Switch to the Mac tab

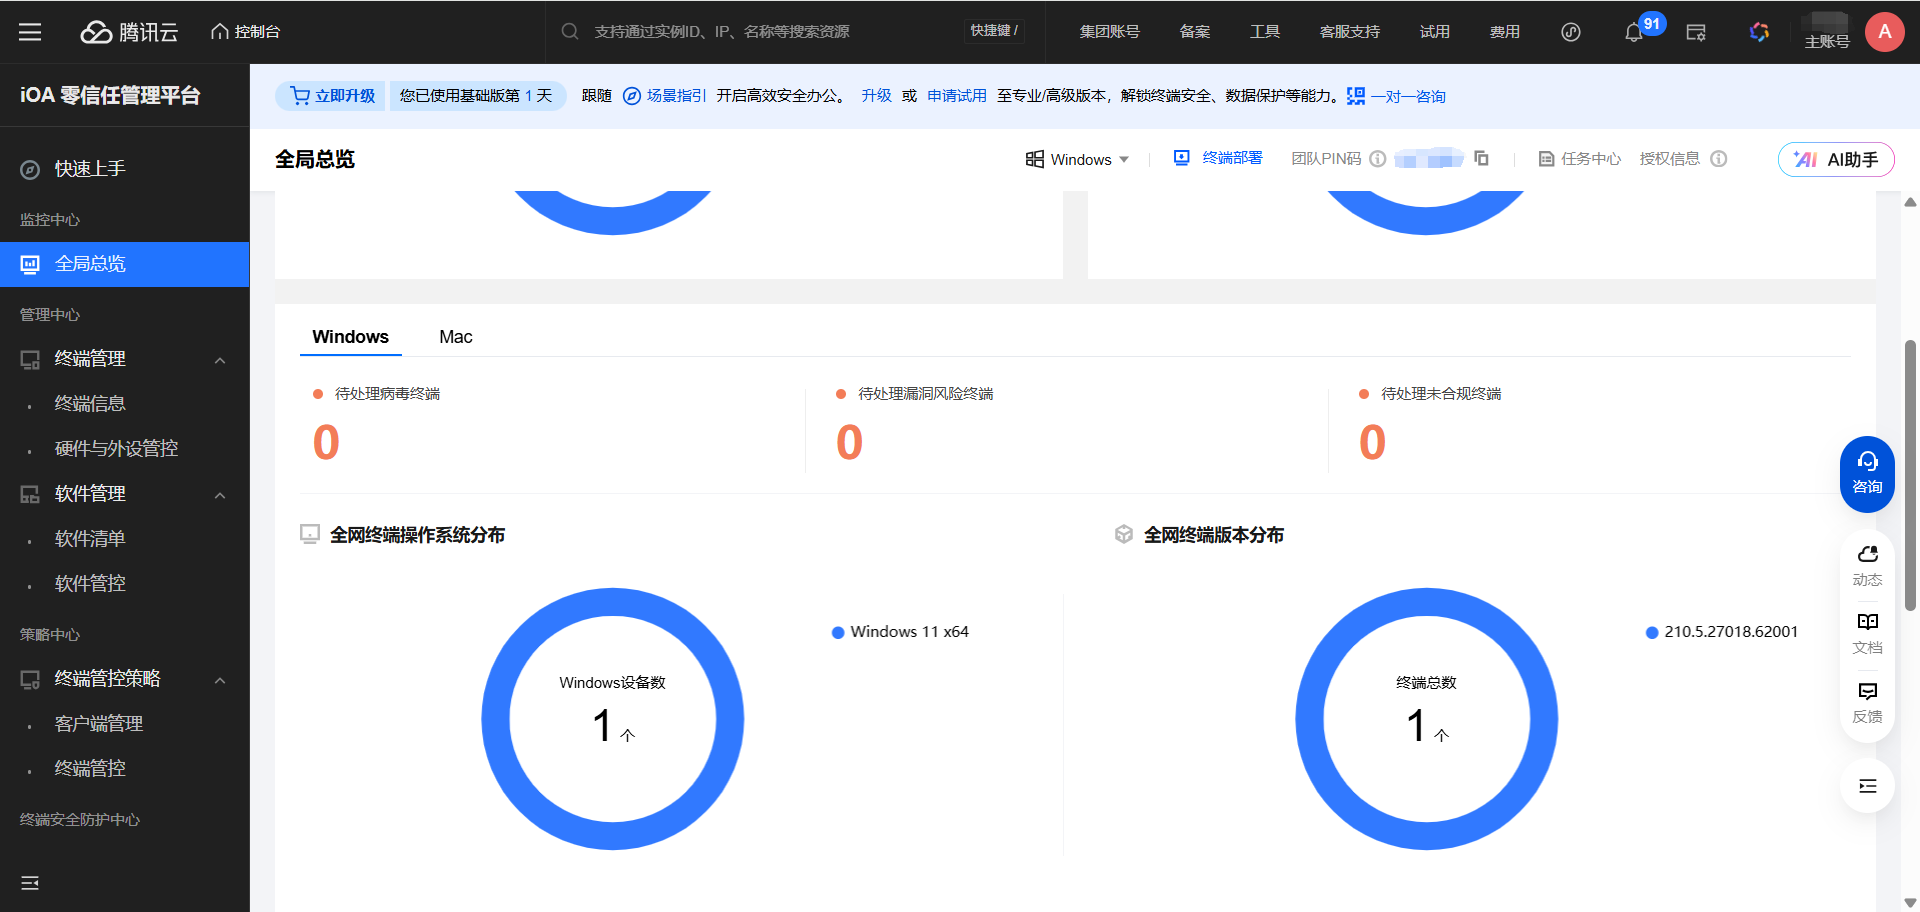456,337
